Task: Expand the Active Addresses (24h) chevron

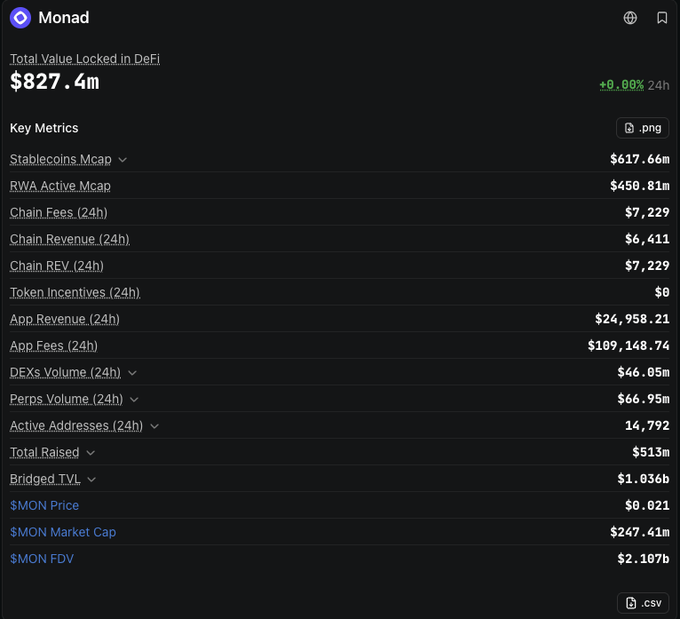Action: pos(154,426)
